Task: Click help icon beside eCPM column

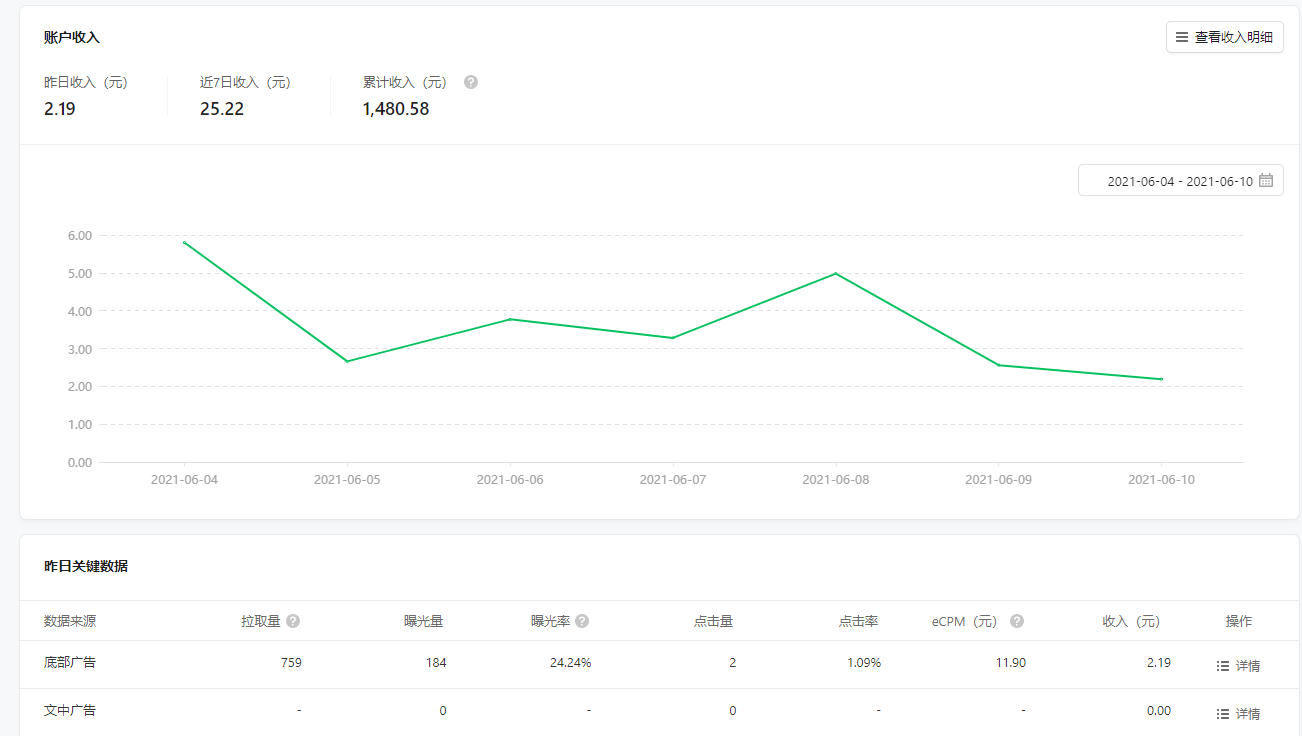Action: pyautogui.click(x=1017, y=621)
